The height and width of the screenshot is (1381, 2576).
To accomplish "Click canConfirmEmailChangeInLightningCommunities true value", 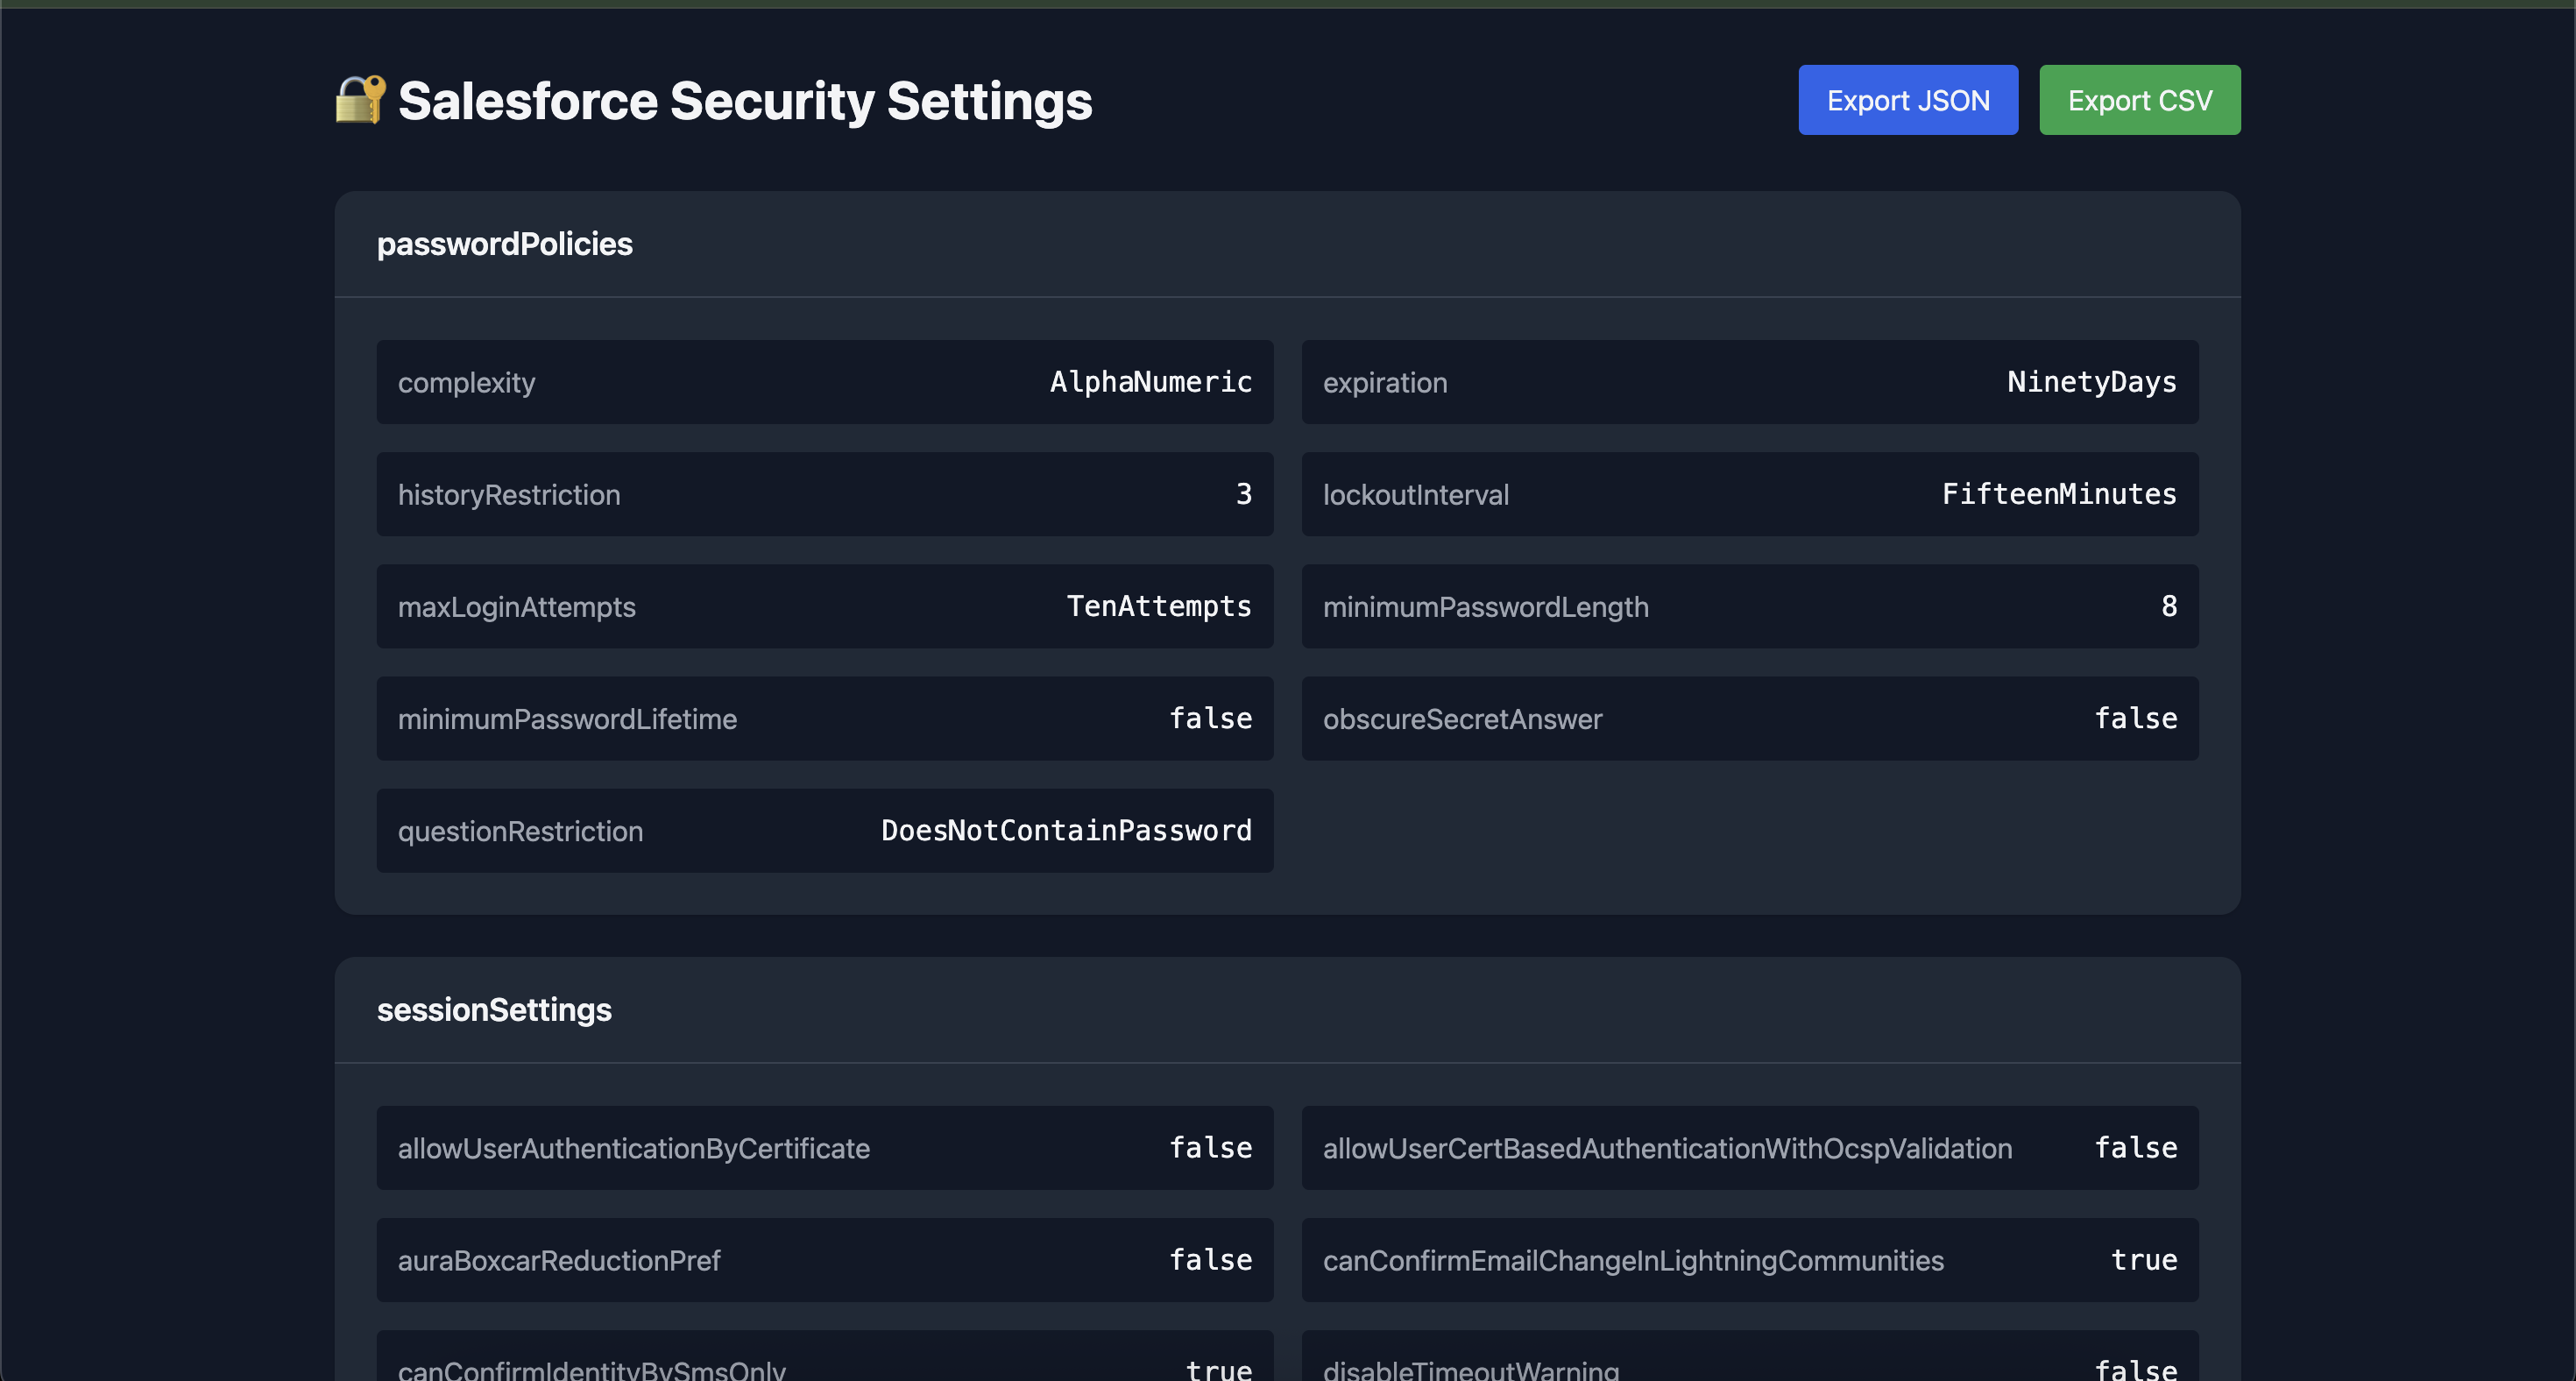I will (2143, 1260).
